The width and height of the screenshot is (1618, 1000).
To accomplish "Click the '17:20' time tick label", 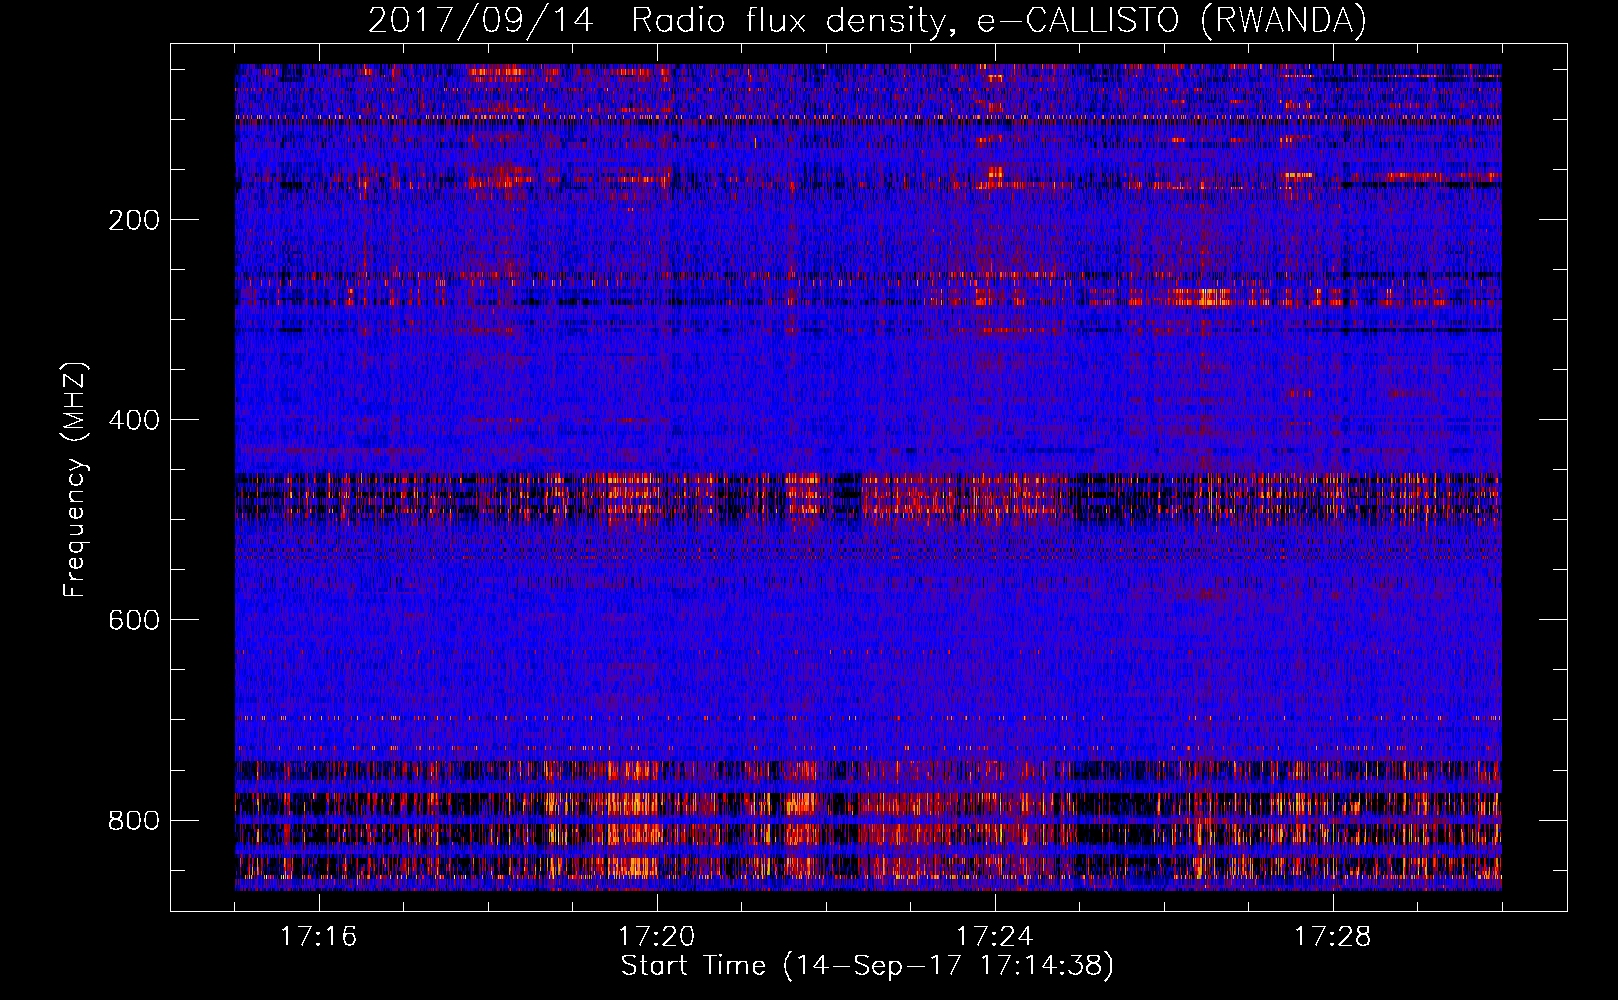I will (657, 937).
